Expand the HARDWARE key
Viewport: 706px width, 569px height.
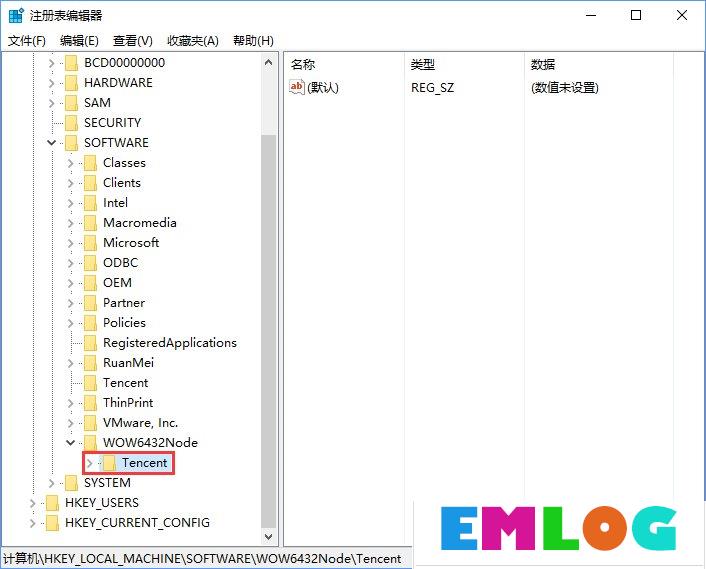[x=51, y=83]
